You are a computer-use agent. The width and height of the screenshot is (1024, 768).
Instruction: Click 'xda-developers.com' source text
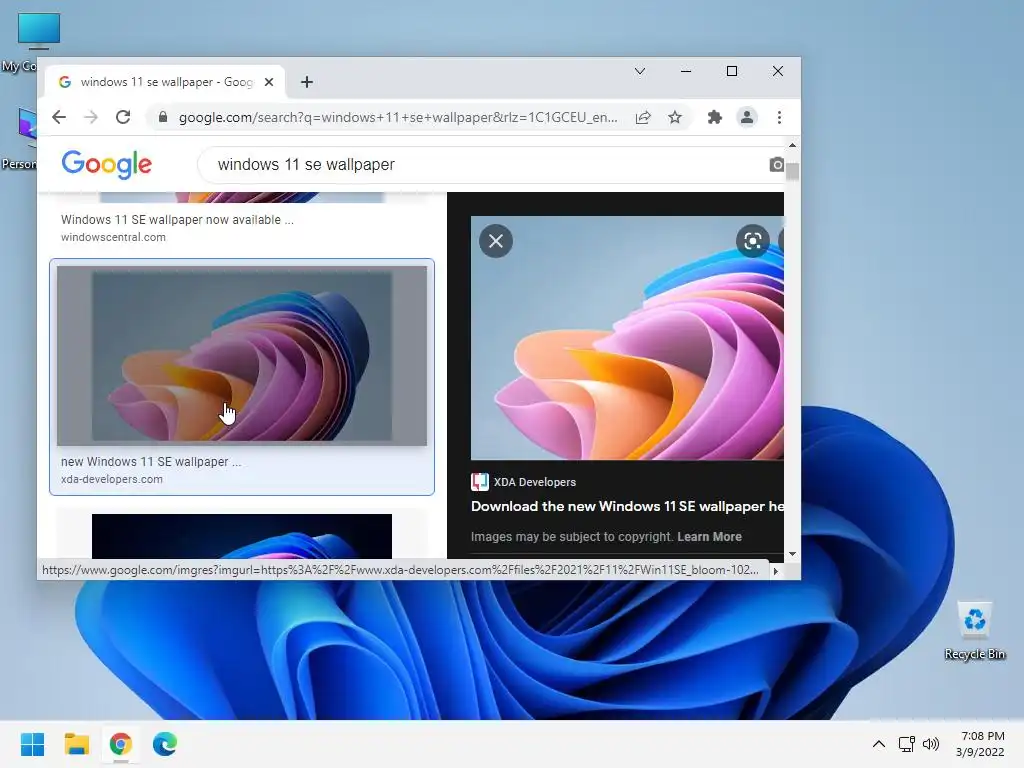112,479
